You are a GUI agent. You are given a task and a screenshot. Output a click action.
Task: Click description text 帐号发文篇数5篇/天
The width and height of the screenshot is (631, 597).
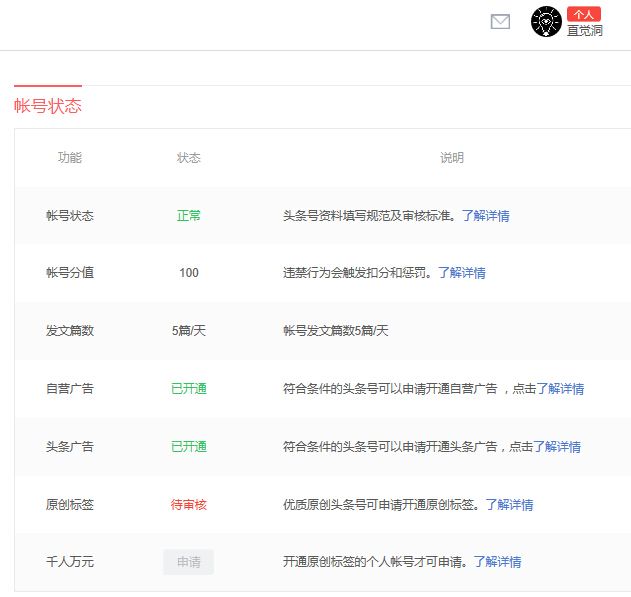tap(336, 331)
